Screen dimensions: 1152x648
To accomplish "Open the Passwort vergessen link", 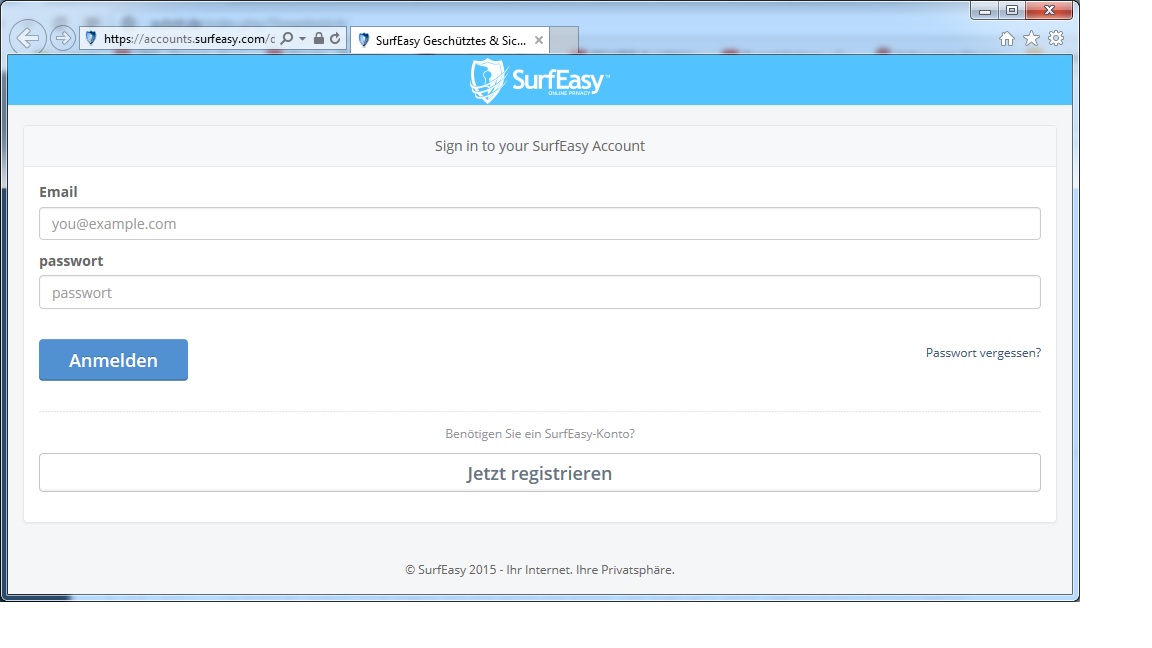I will pyautogui.click(x=983, y=353).
